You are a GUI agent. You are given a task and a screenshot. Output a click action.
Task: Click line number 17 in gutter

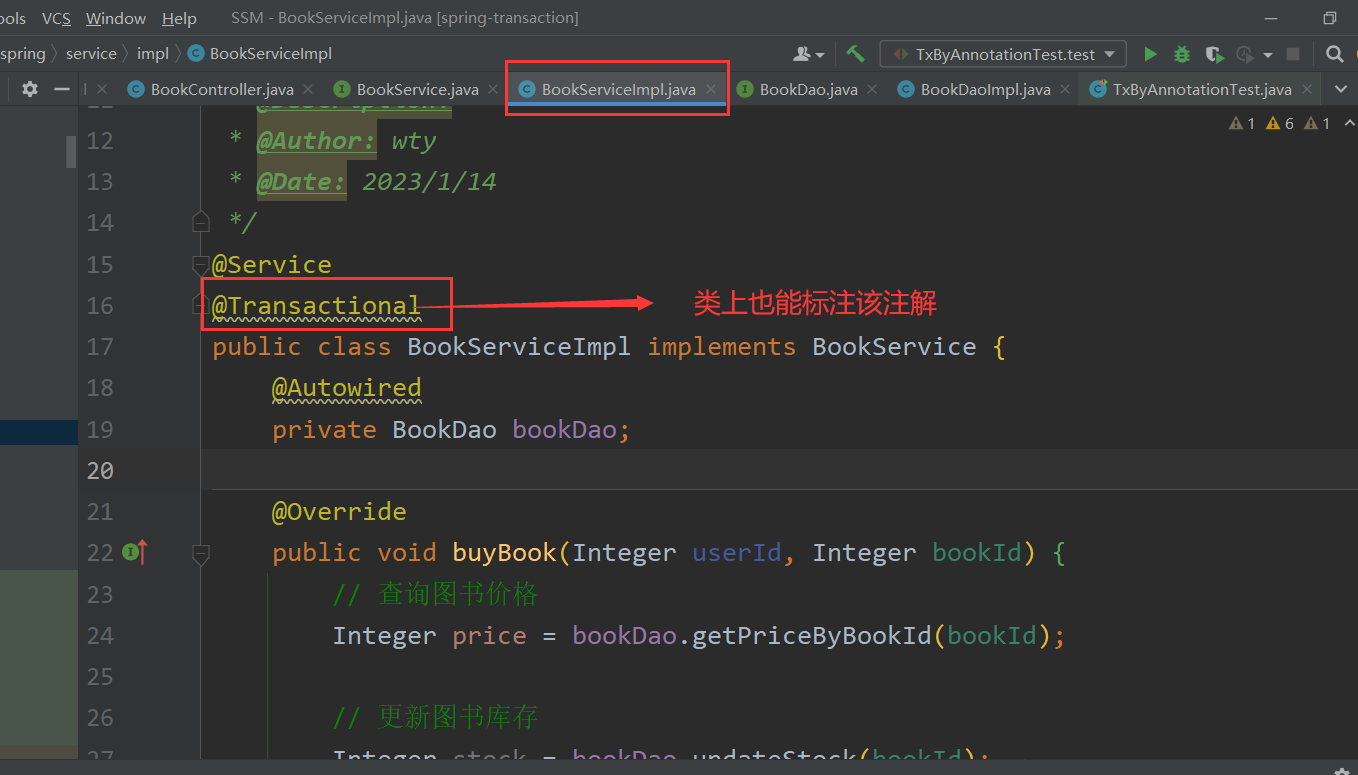pyautogui.click(x=100, y=346)
